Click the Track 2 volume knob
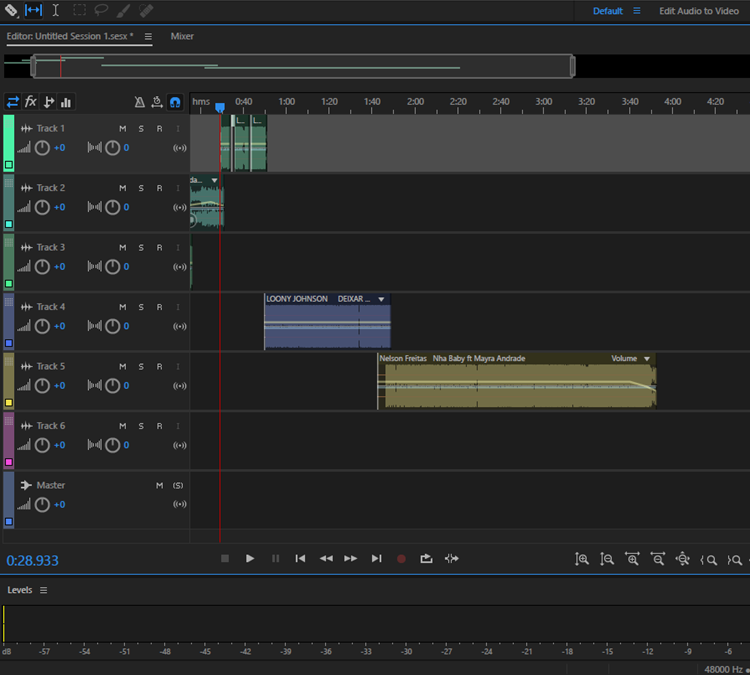This screenshot has width=750, height=675. (x=42, y=207)
